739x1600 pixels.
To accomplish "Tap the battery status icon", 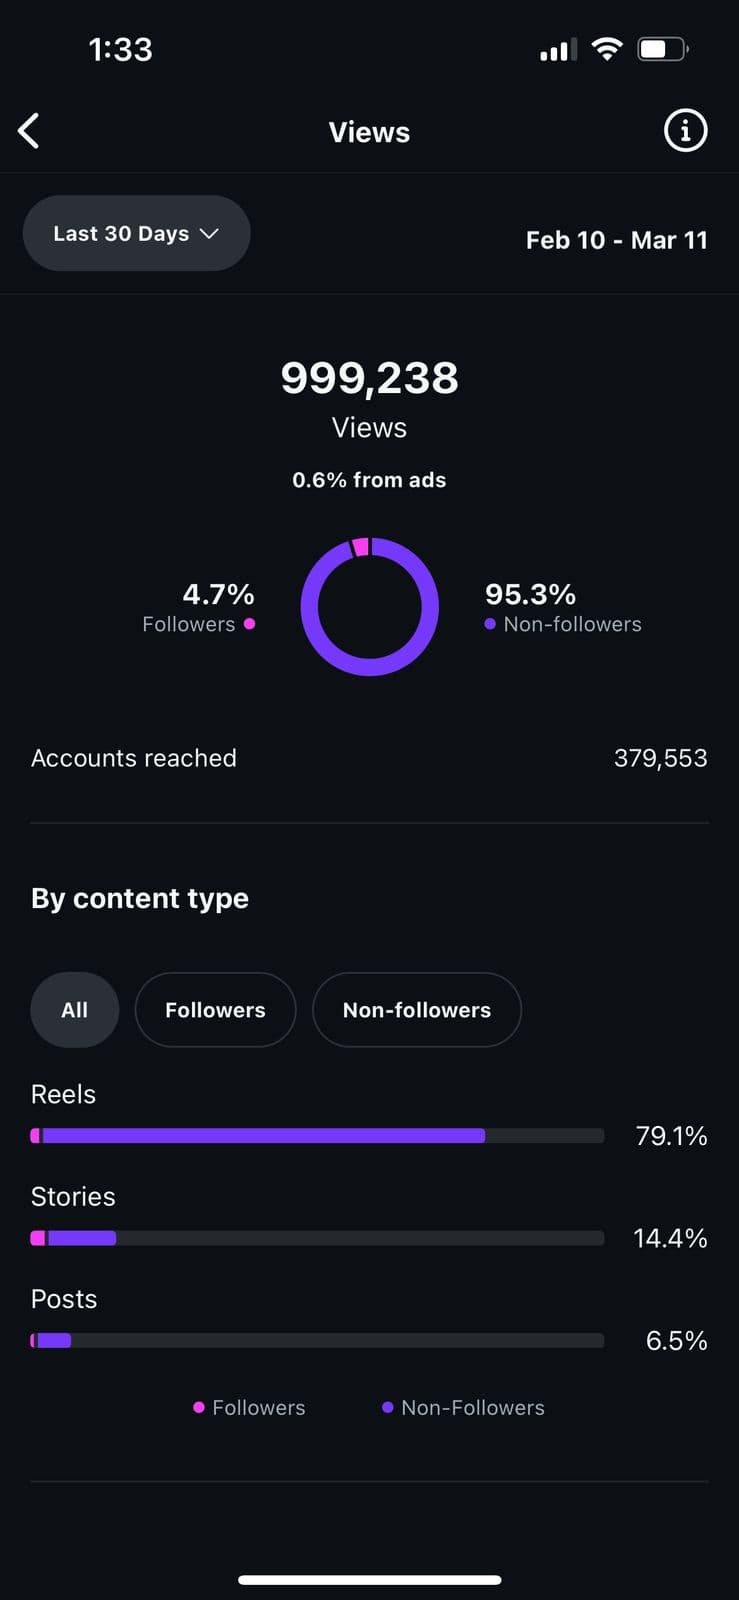I will (x=662, y=49).
